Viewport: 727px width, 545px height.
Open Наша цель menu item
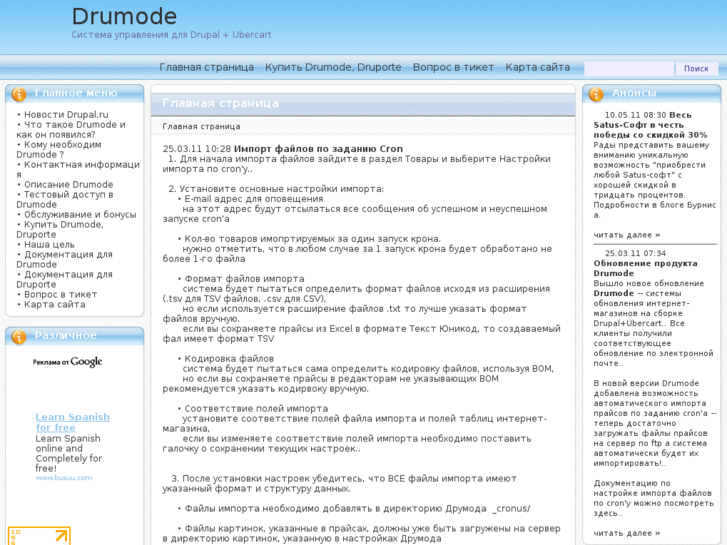(49, 244)
